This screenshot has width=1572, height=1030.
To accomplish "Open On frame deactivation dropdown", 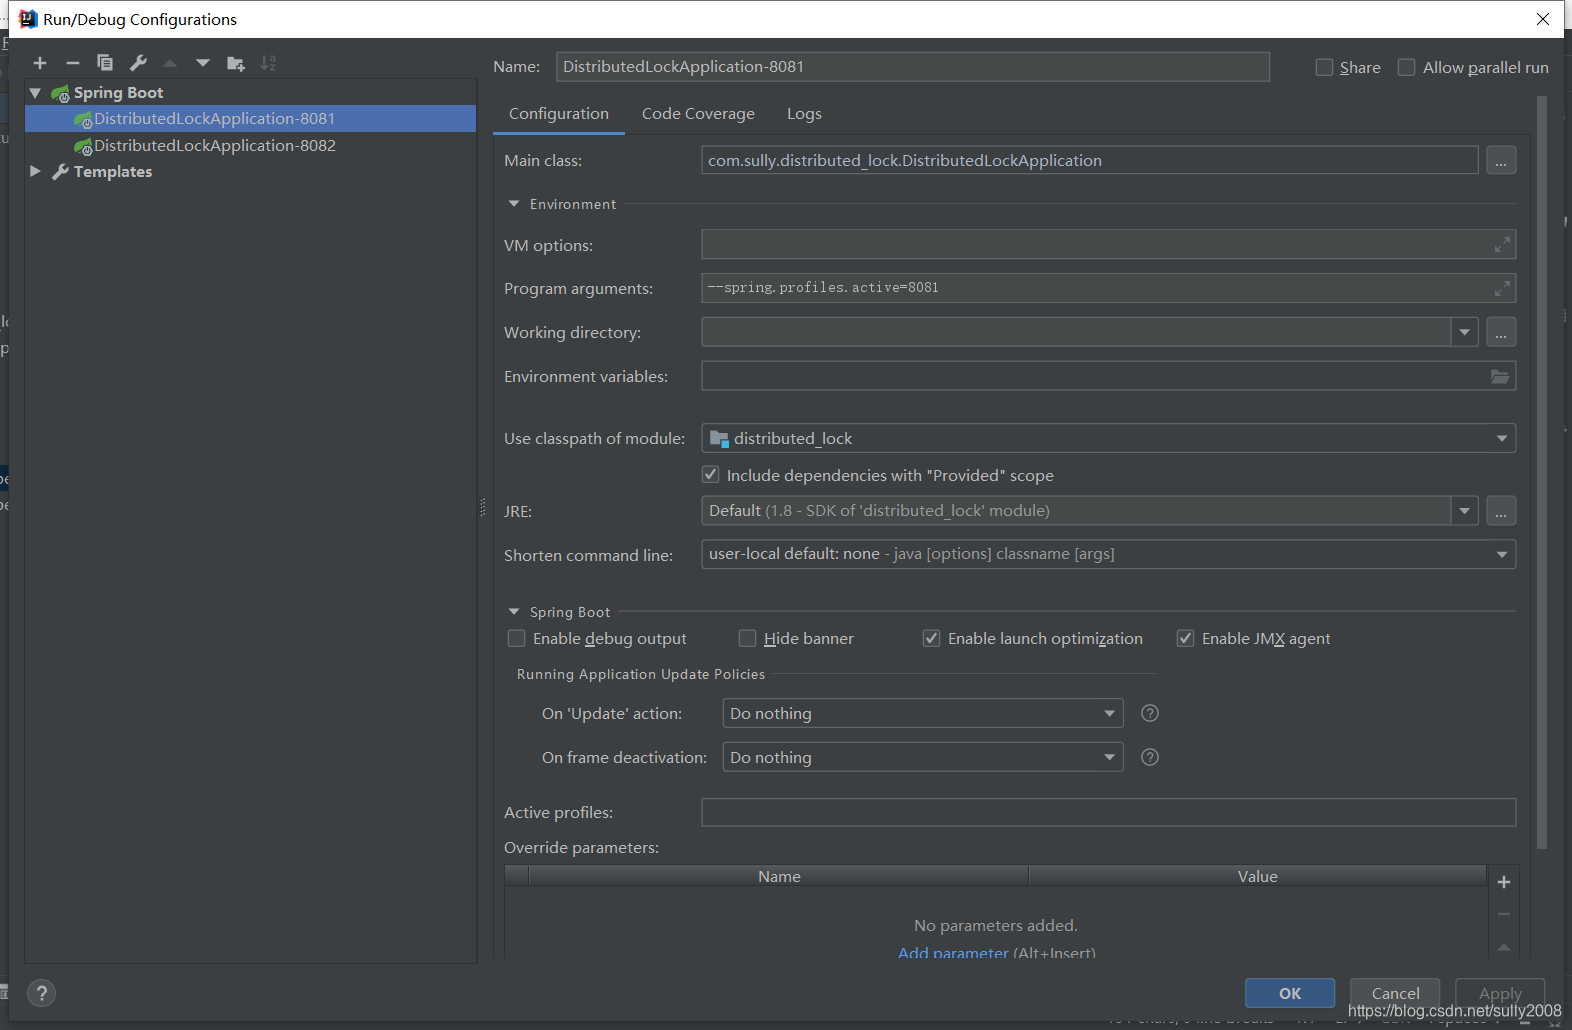I will point(1109,757).
